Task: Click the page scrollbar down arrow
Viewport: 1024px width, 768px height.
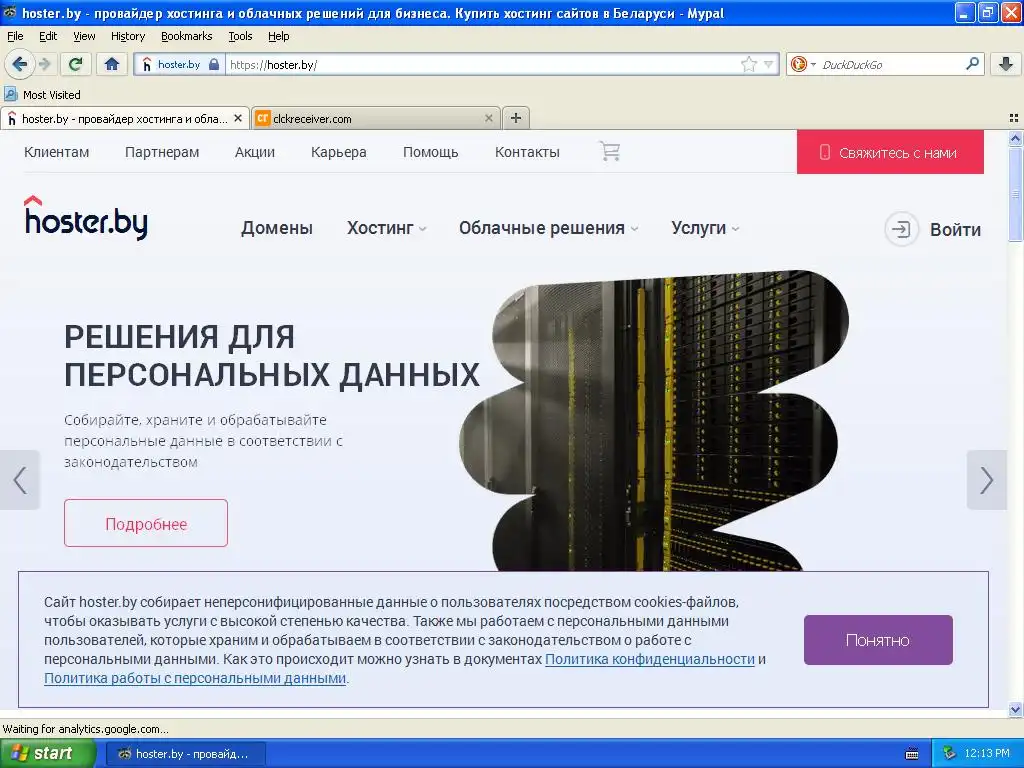Action: (1015, 709)
